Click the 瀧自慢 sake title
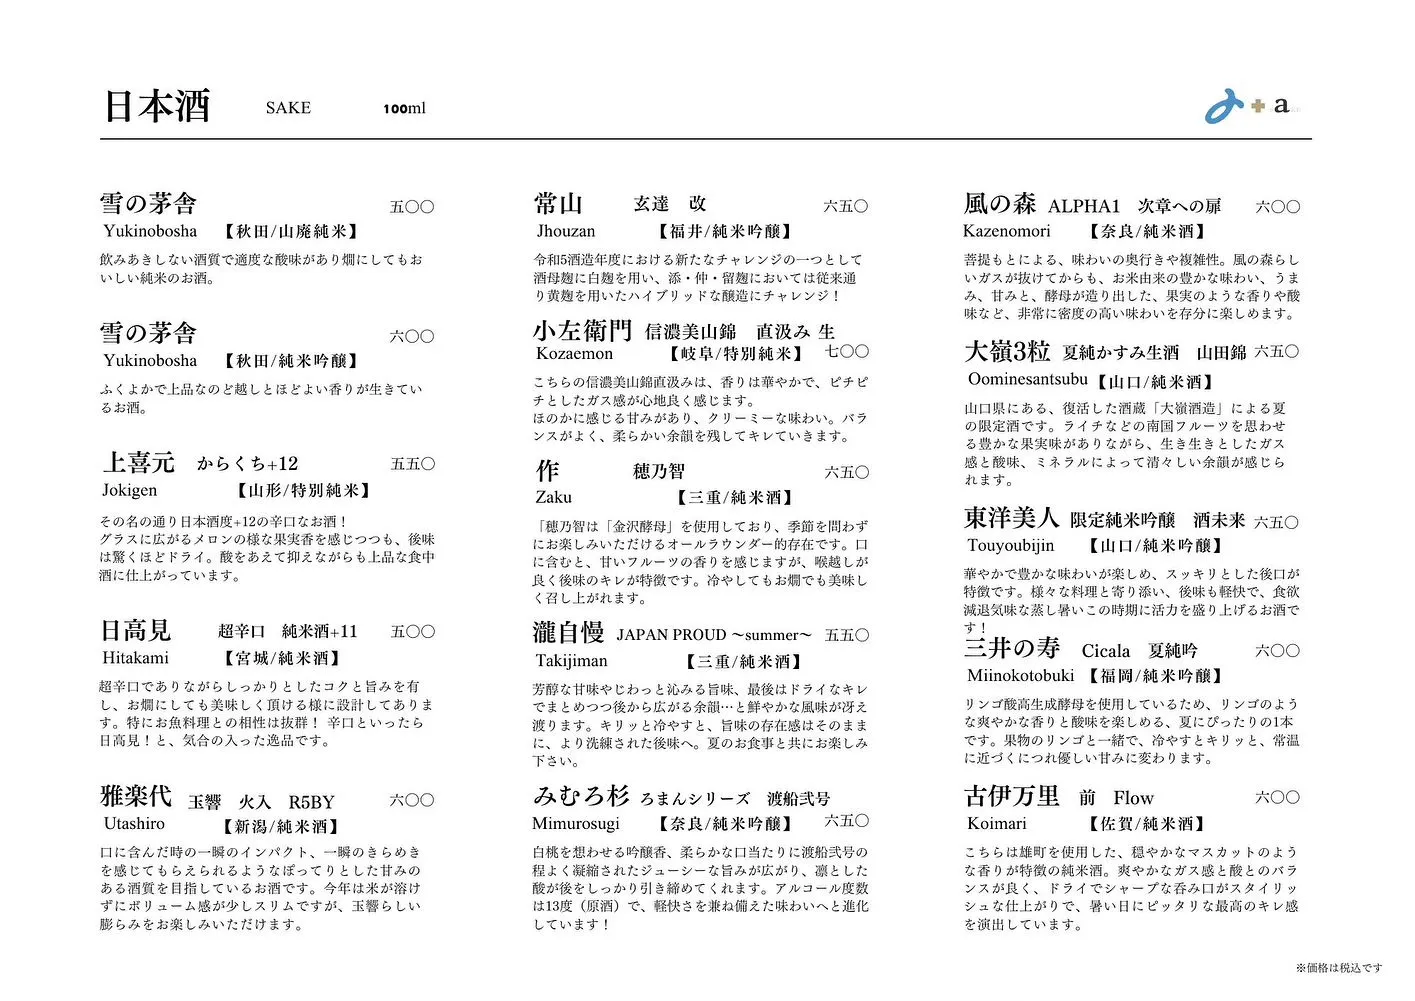 pos(569,633)
